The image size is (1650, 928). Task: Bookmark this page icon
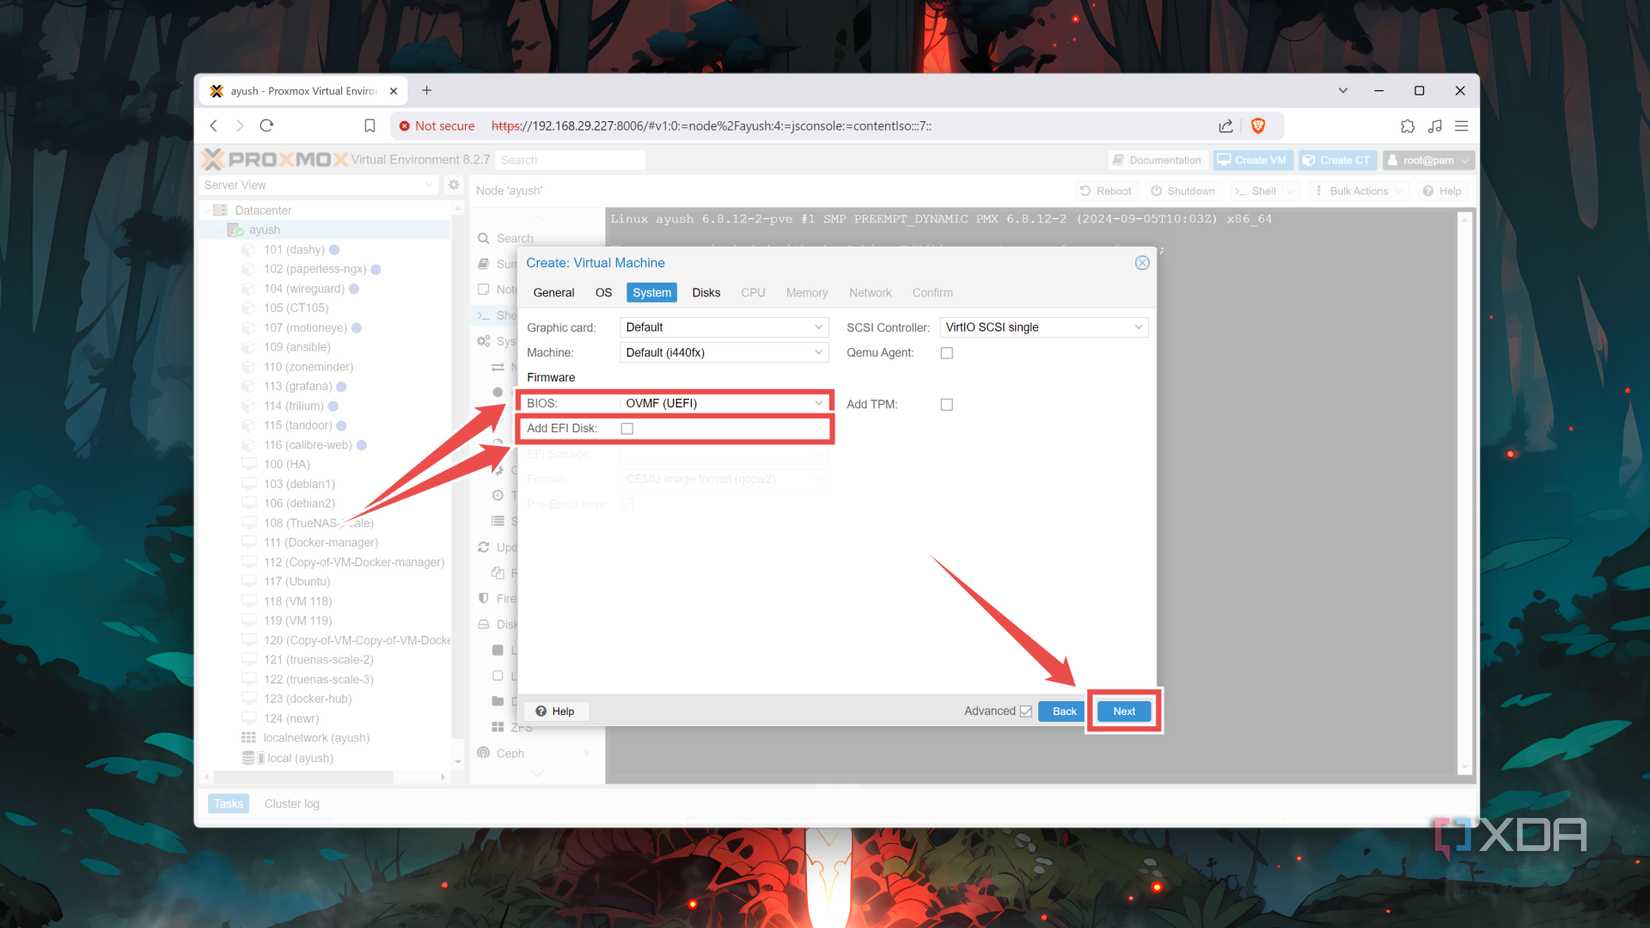pos(370,126)
